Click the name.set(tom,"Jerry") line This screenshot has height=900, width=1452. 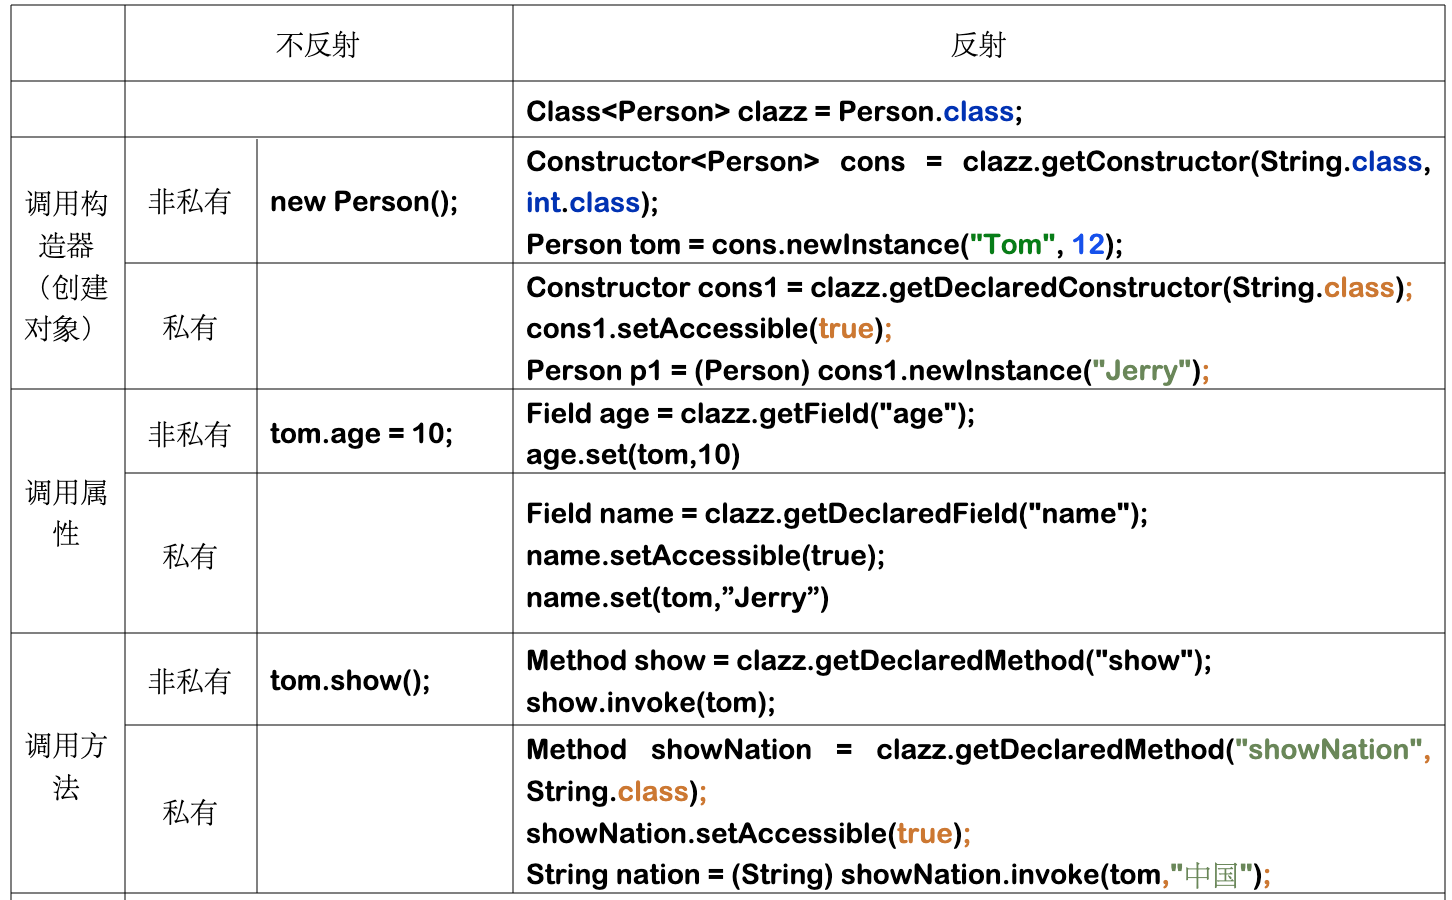pos(677,598)
